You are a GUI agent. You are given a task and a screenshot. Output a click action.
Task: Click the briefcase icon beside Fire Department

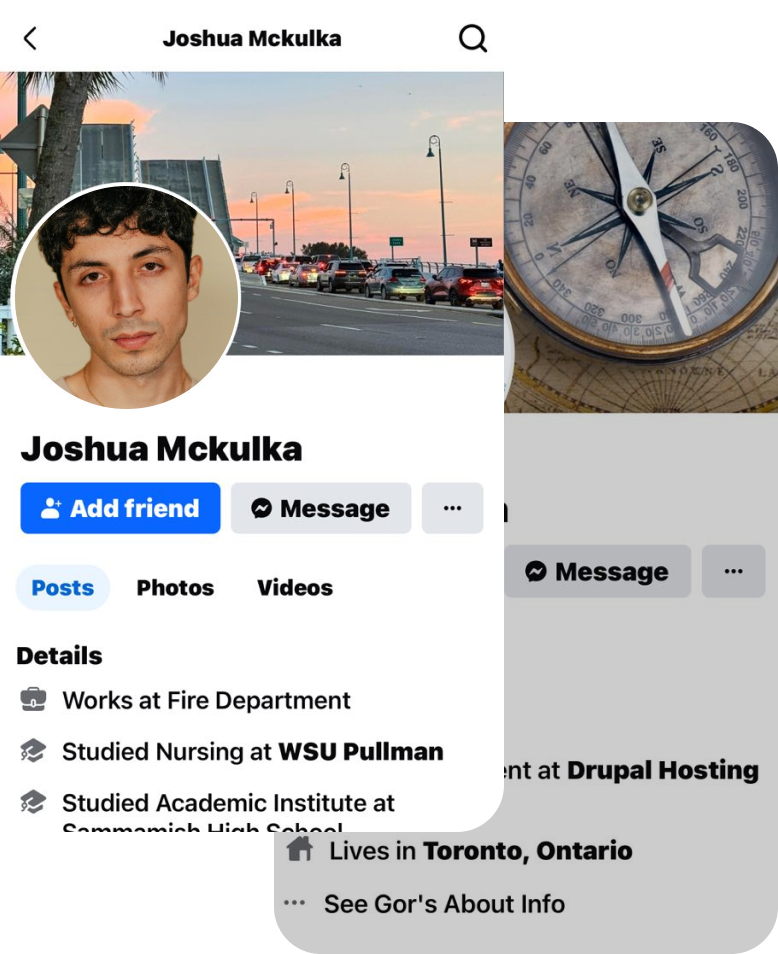pyautogui.click(x=33, y=700)
